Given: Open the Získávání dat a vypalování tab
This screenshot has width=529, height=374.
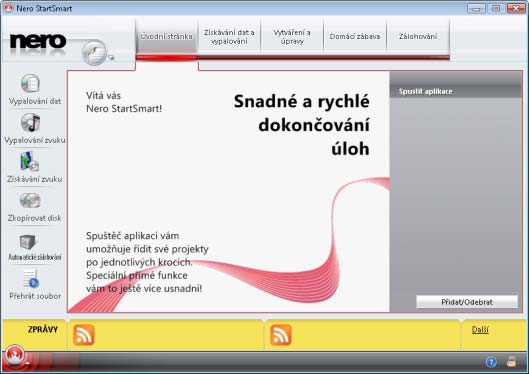Looking at the screenshot, I should (x=229, y=36).
